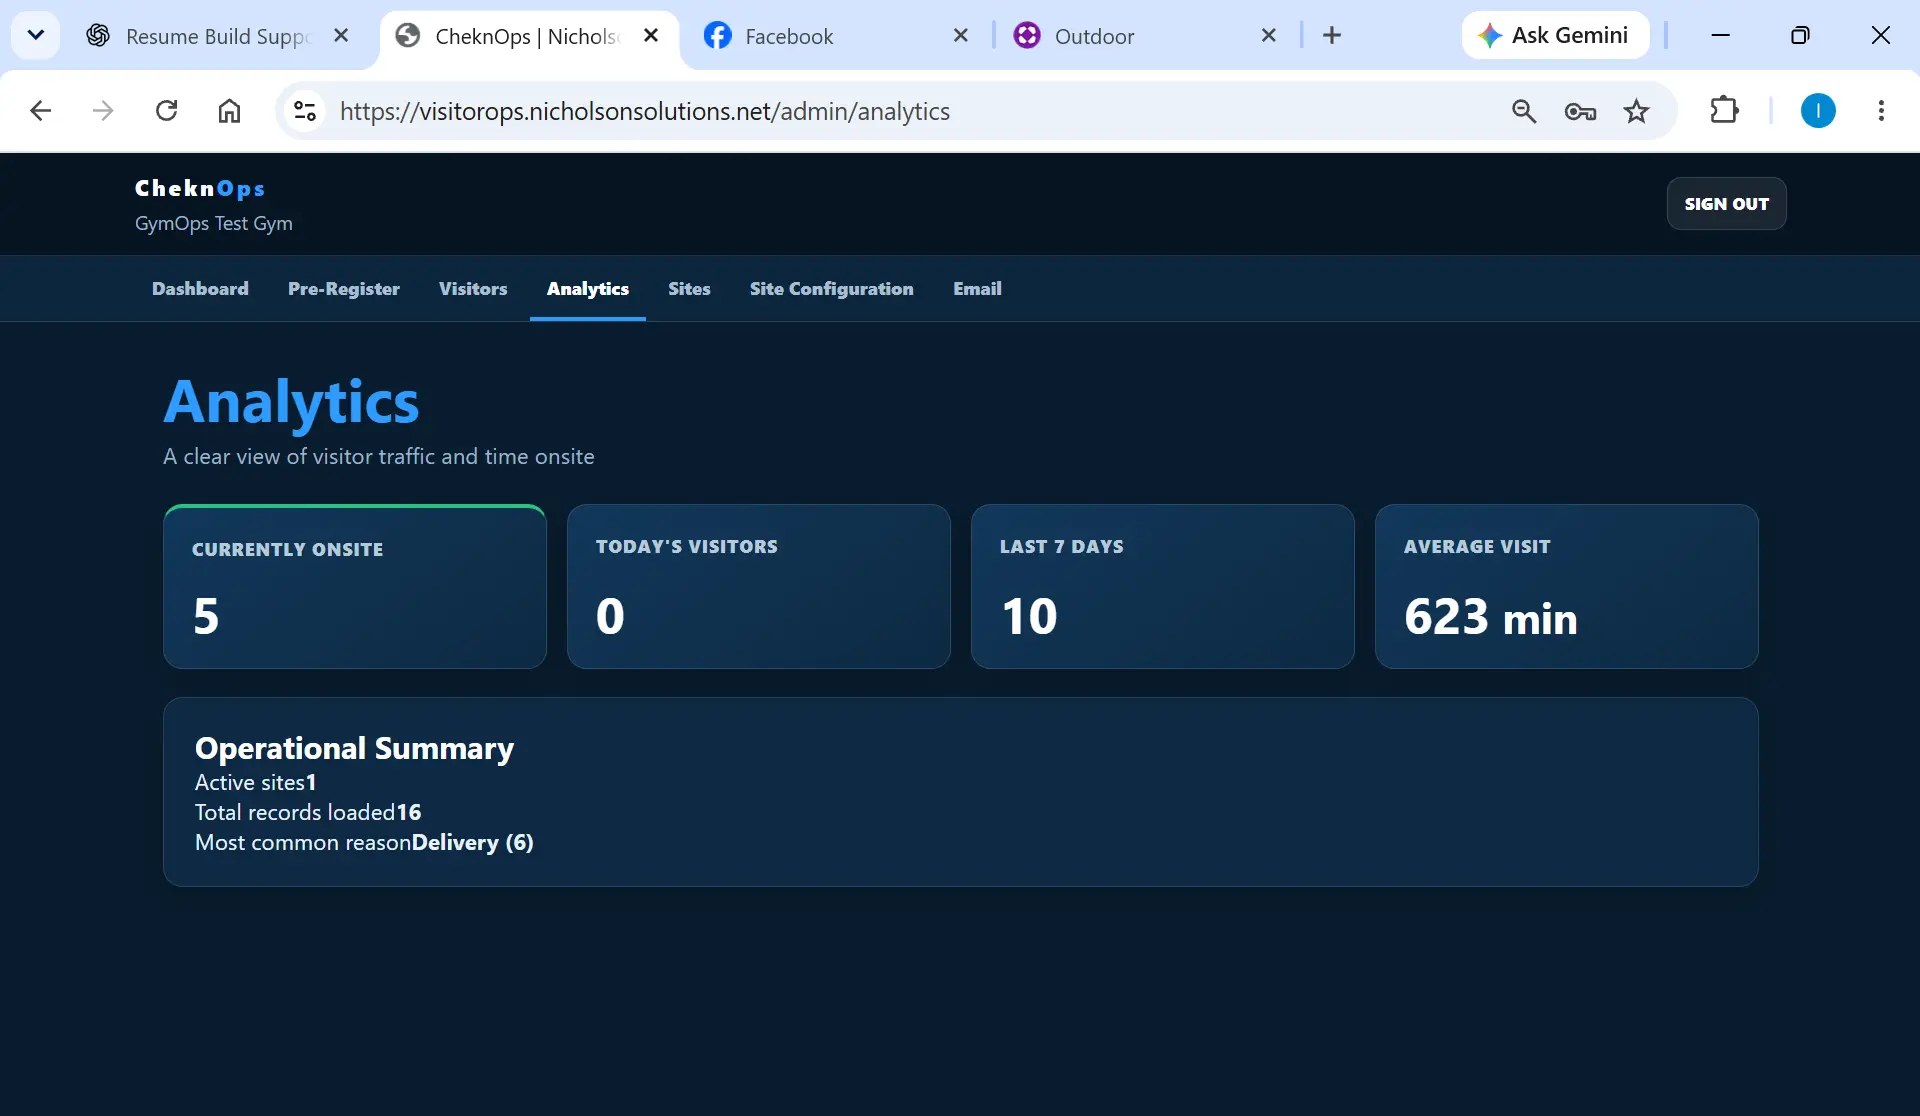This screenshot has width=1920, height=1116.
Task: Open the Site Configuration nav item
Action: click(x=832, y=289)
